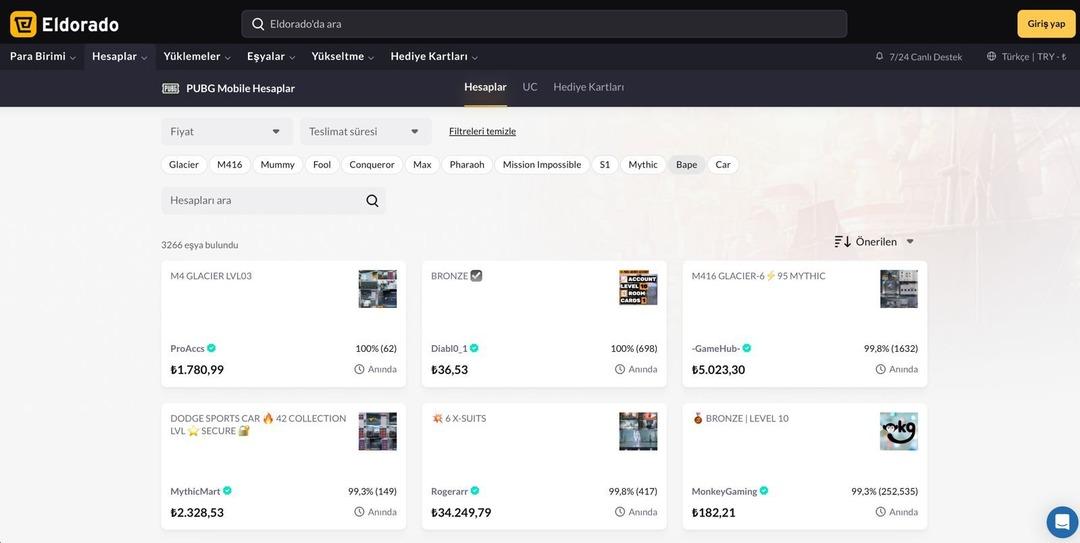This screenshot has width=1080, height=543.
Task: Toggle the Conqueror filter chip
Action: pyautogui.click(x=372, y=165)
